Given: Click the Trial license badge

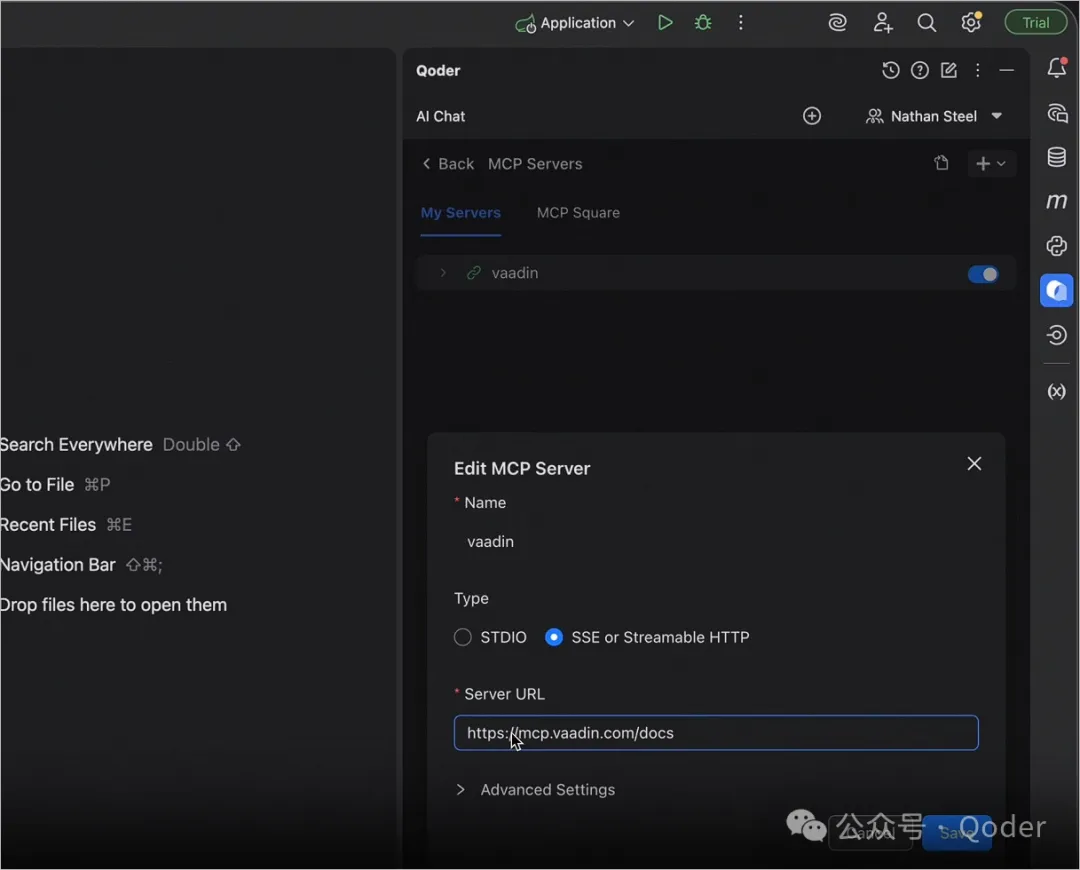Looking at the screenshot, I should 1035,23.
